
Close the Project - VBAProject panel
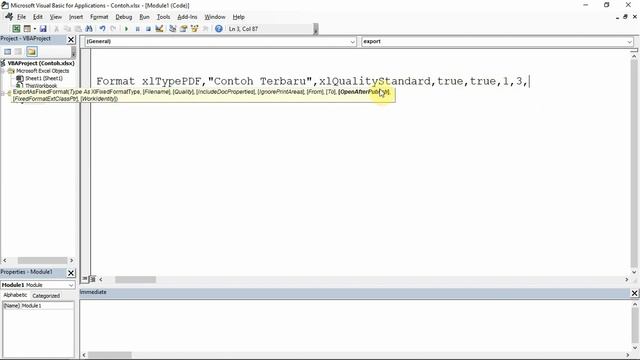[x=71, y=39]
